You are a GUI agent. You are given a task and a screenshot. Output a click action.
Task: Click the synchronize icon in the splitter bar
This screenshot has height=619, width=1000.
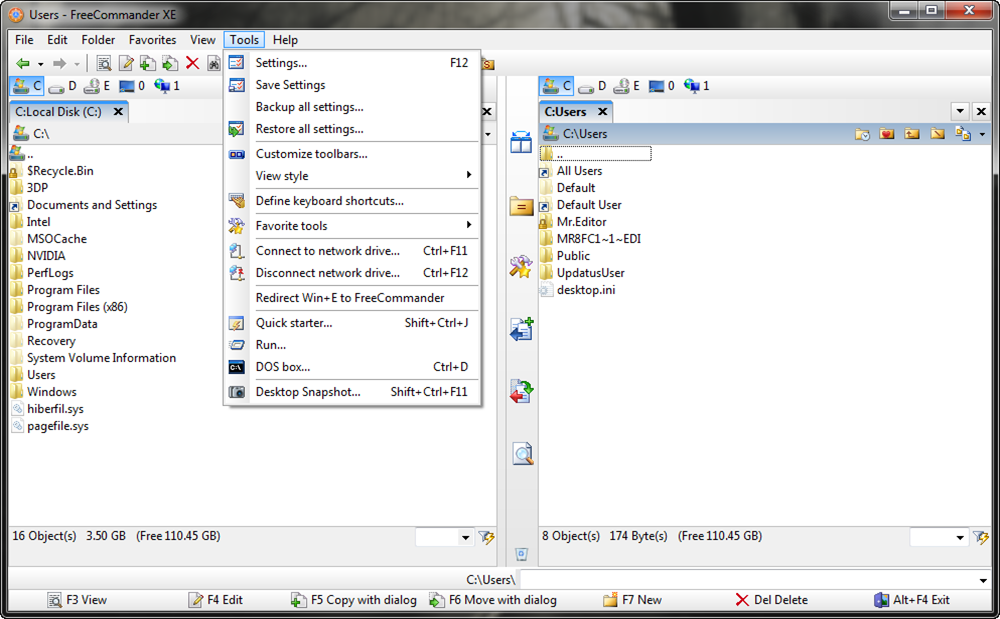tap(521, 391)
